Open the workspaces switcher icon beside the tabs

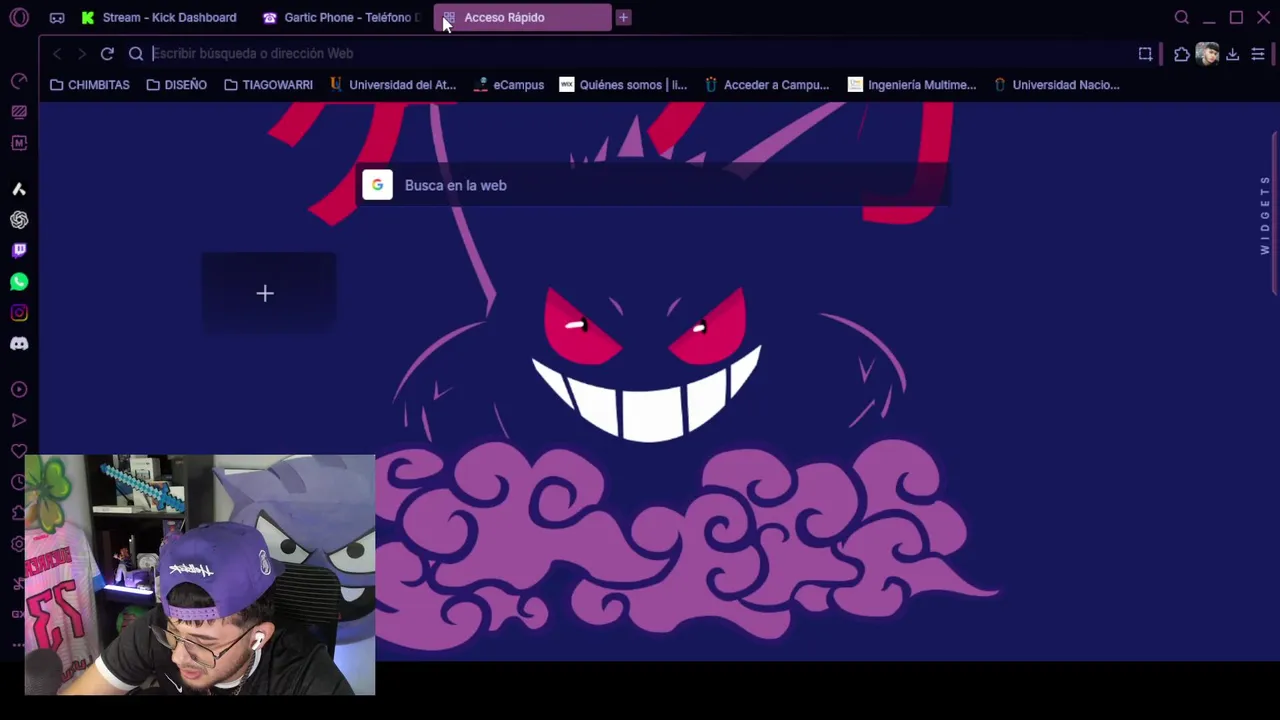pyautogui.click(x=57, y=18)
